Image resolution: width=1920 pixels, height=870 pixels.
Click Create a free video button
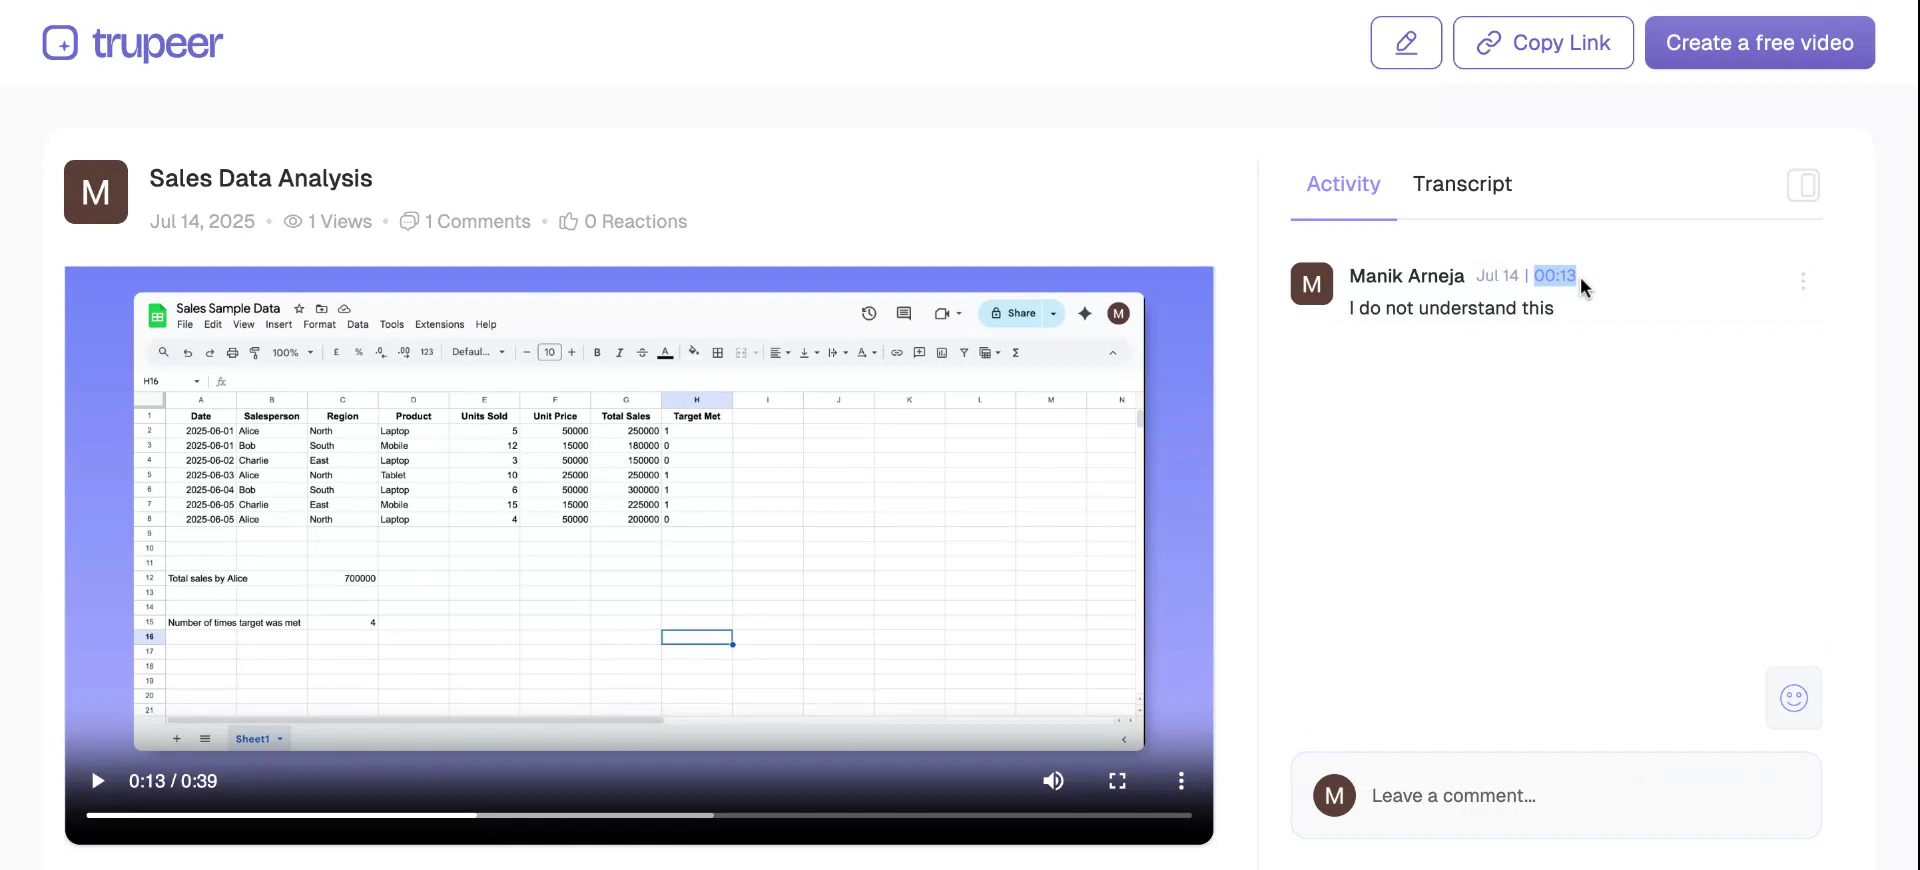point(1760,42)
